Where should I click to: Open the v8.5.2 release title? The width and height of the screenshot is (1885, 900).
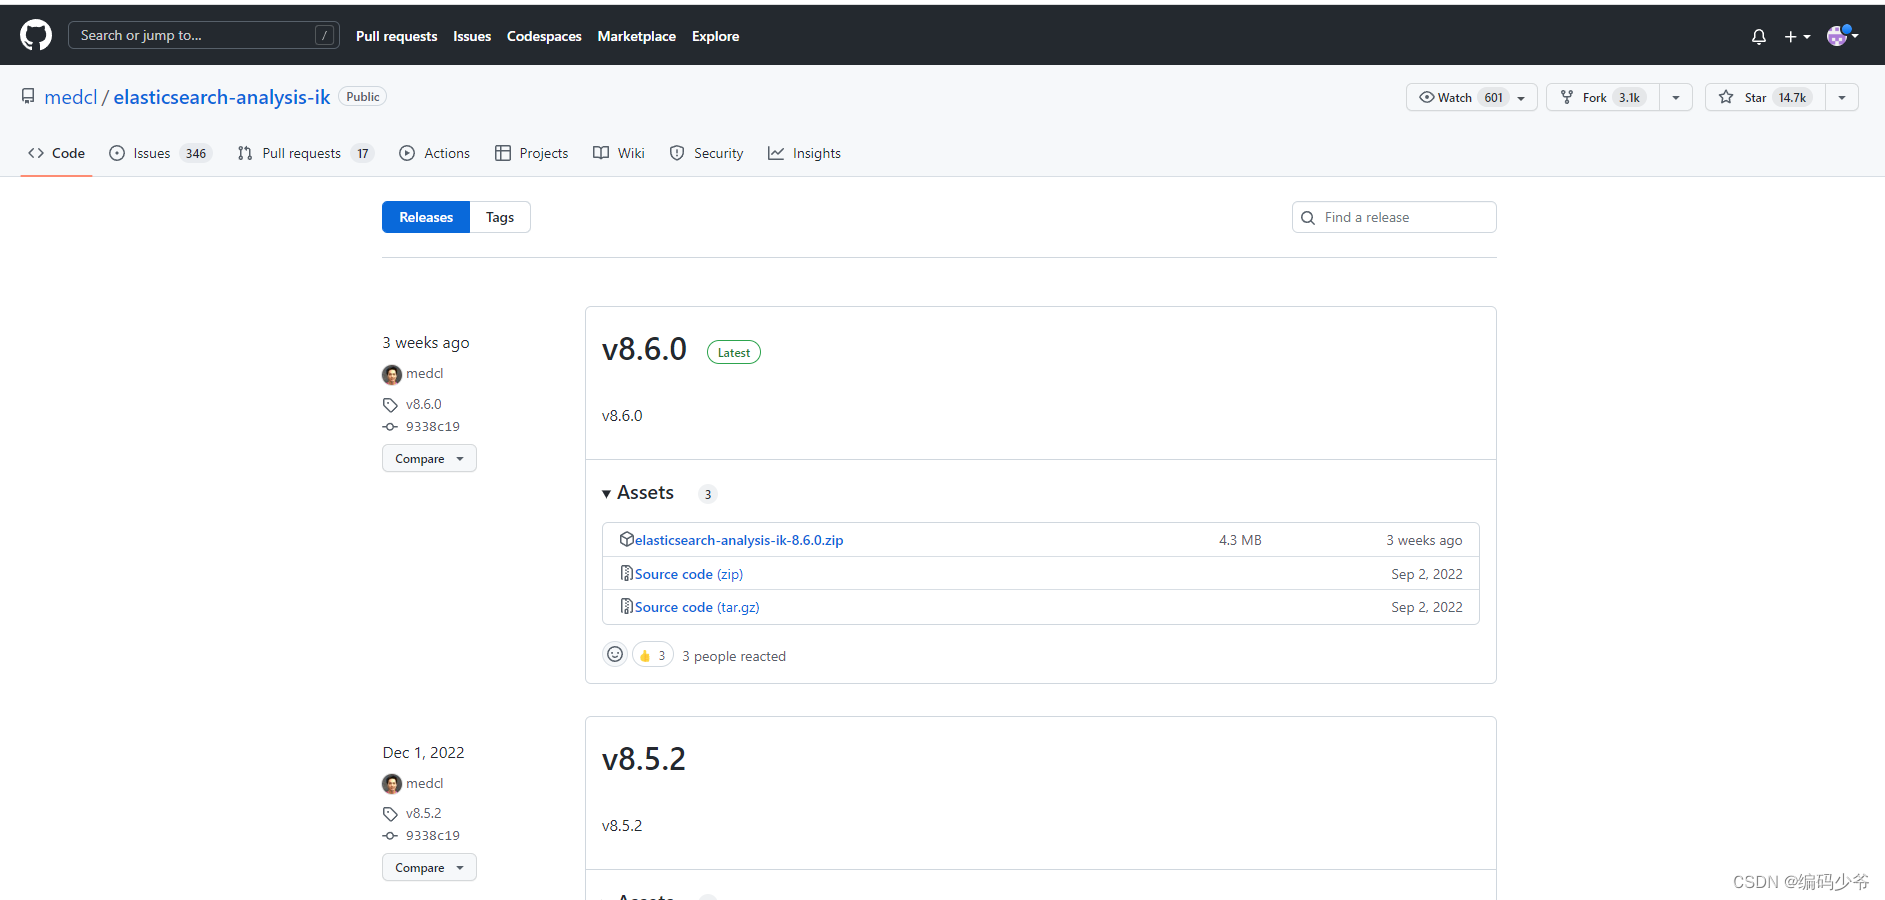point(644,759)
